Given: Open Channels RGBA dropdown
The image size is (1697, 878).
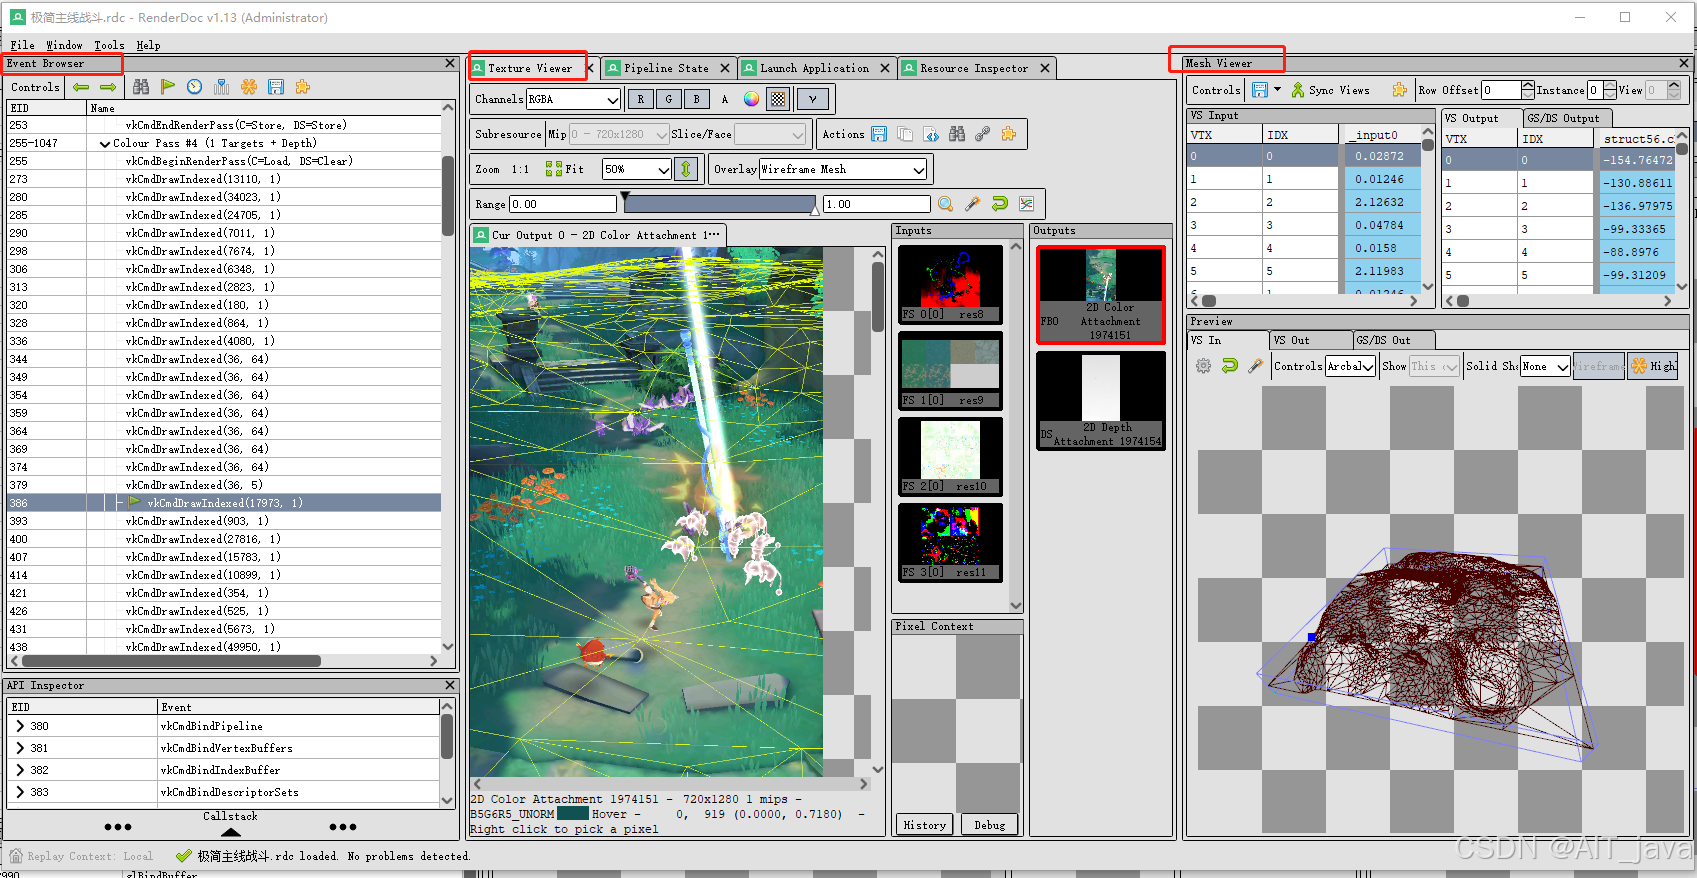Looking at the screenshot, I should pos(573,99).
